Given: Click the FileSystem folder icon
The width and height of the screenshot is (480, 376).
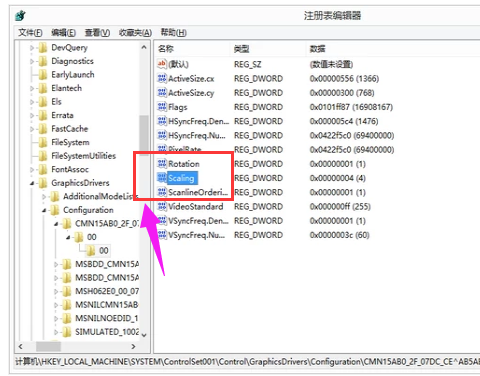Looking at the screenshot, I should [43, 143].
